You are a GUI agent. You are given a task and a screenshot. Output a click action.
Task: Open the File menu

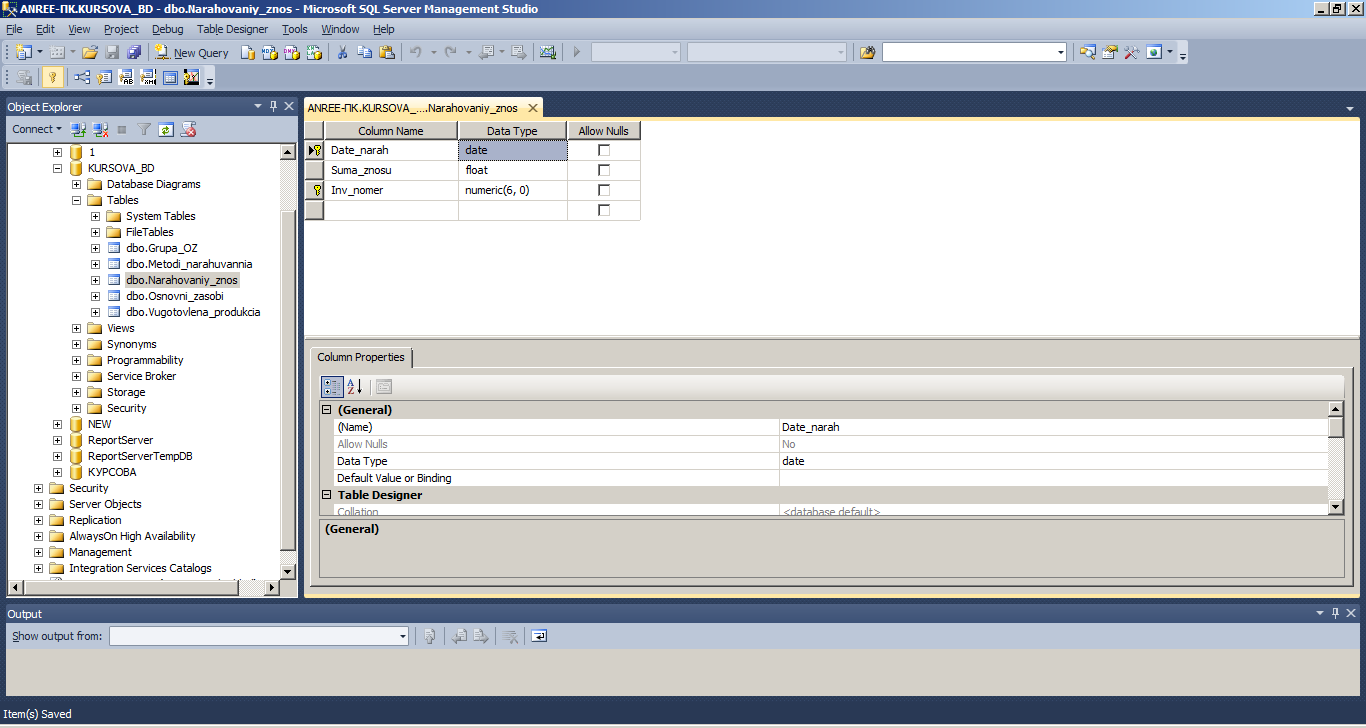point(14,29)
